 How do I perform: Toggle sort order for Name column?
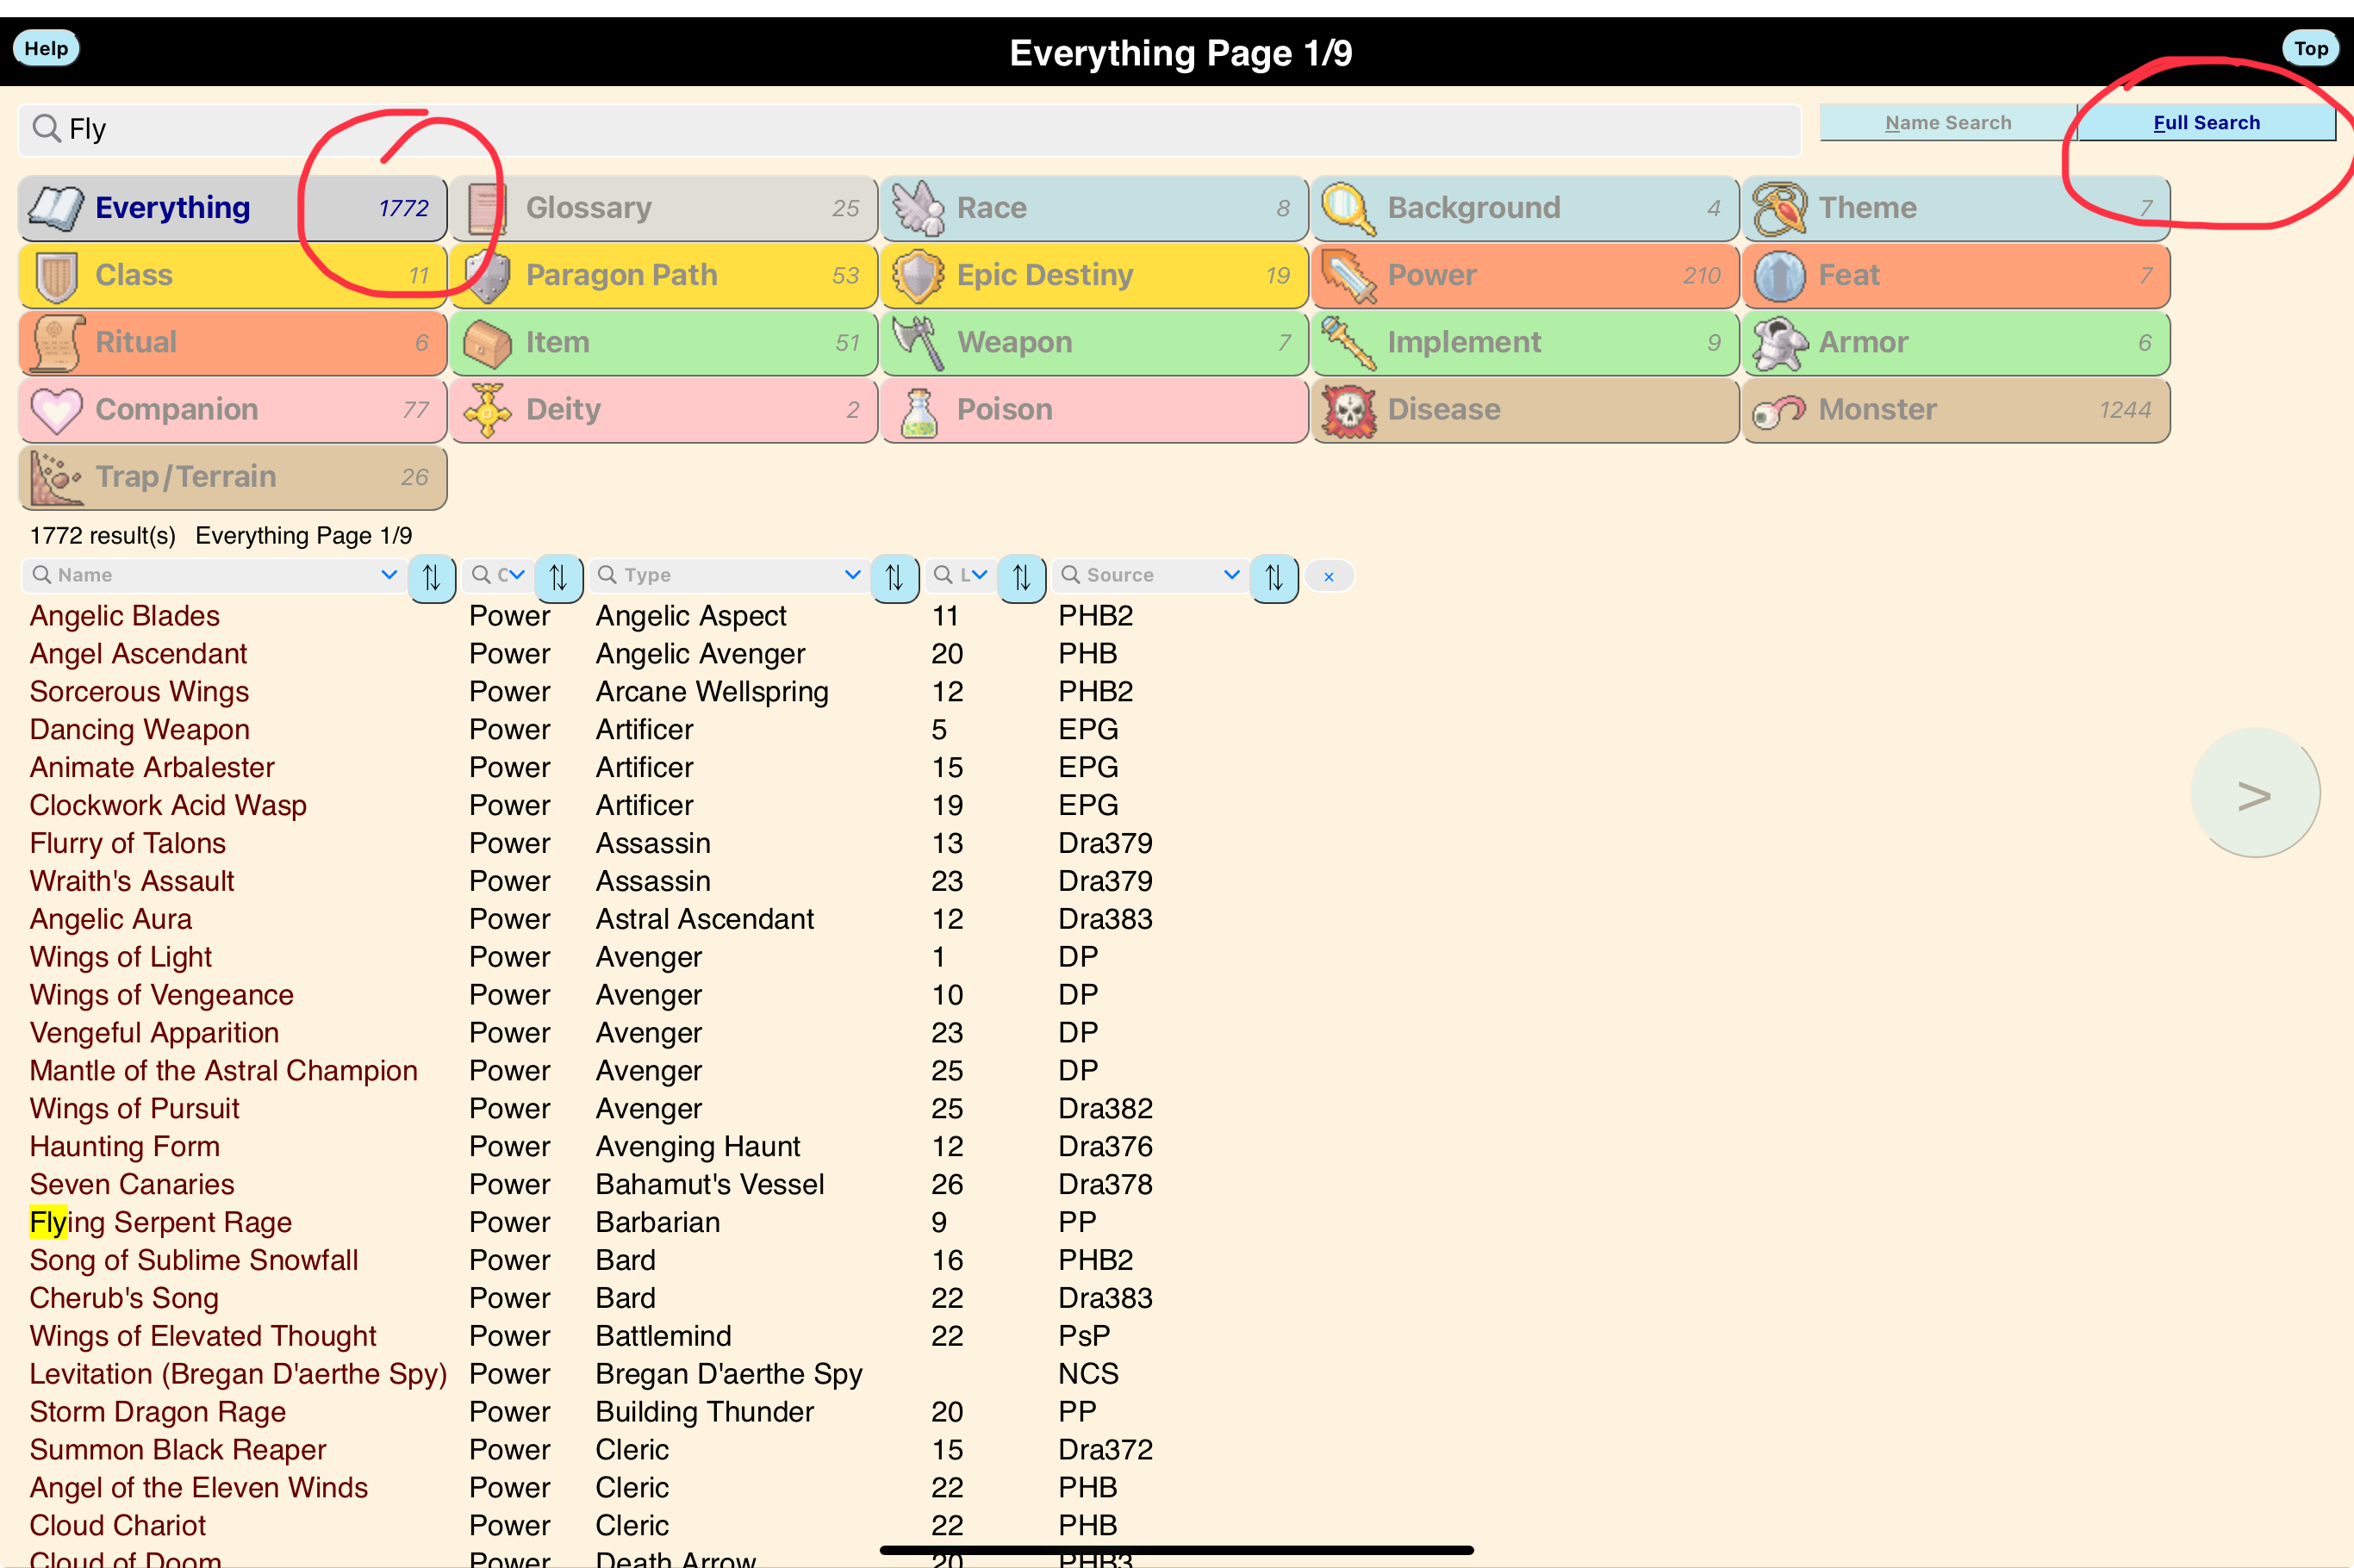[x=432, y=578]
